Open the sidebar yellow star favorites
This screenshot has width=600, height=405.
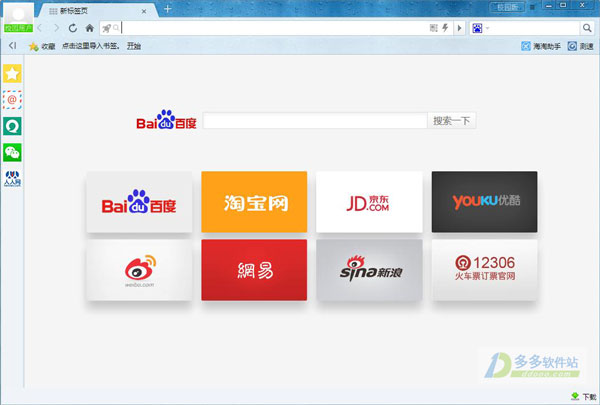pyautogui.click(x=12, y=73)
